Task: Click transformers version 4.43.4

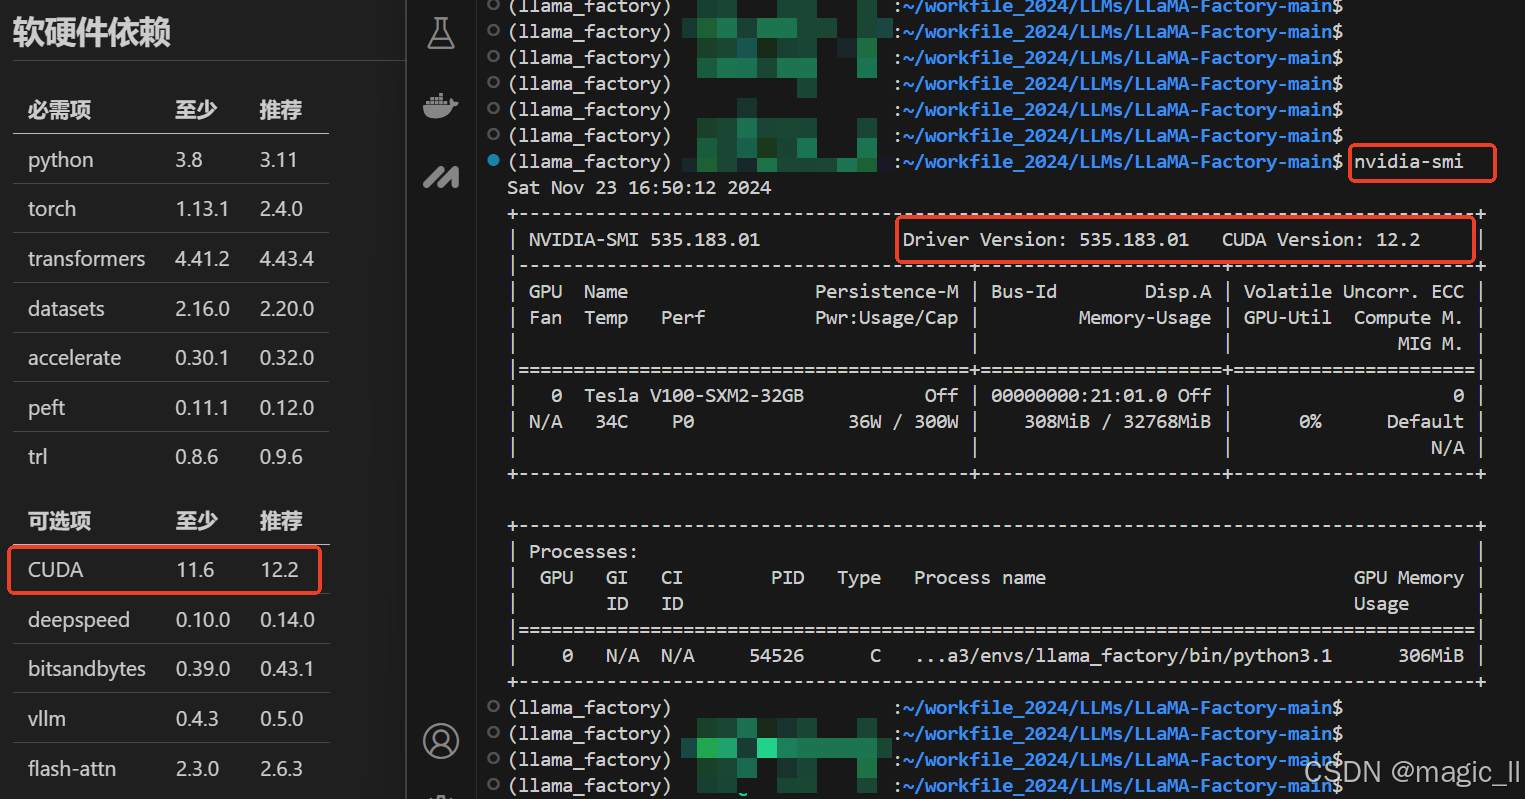Action: click(287, 259)
